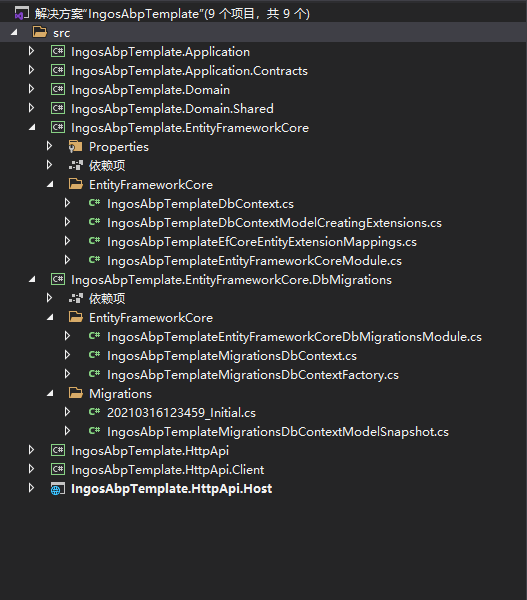
Task: Expand IngosAbpTemplate.Application.Contracts project node
Action: coord(31,70)
